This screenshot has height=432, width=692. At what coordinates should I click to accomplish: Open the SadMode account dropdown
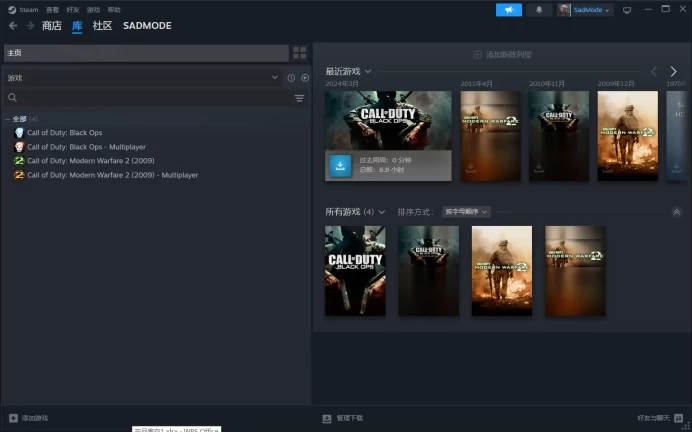coord(592,10)
